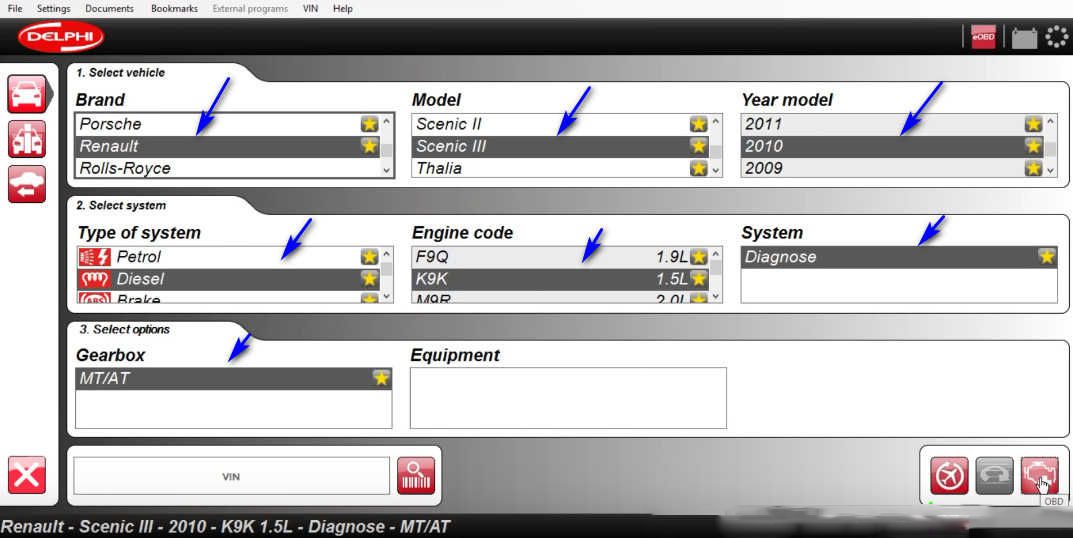This screenshot has width=1073, height=538.
Task: Toggle favorite star for Diesel
Action: (370, 279)
